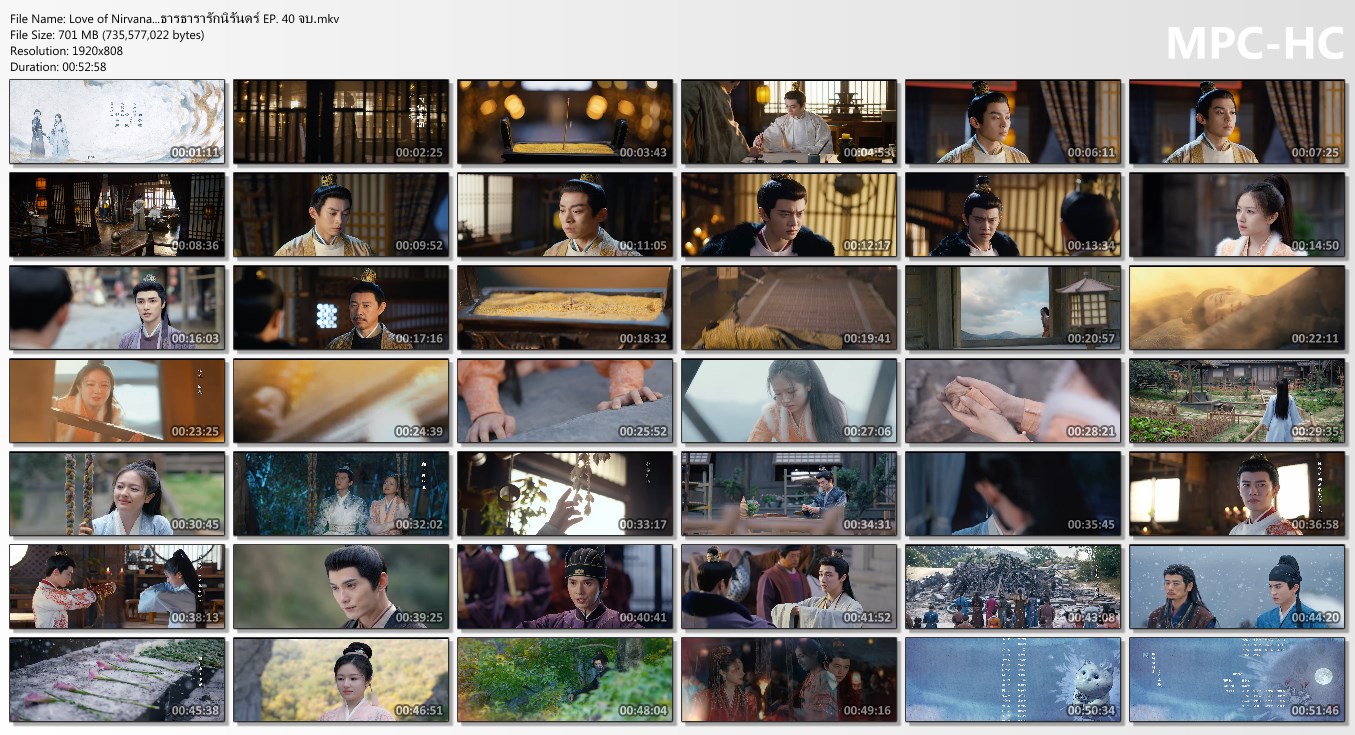The image size is (1355, 735).
Task: Open the thumbnail stamped 00:19:41
Action: pyautogui.click(x=789, y=307)
